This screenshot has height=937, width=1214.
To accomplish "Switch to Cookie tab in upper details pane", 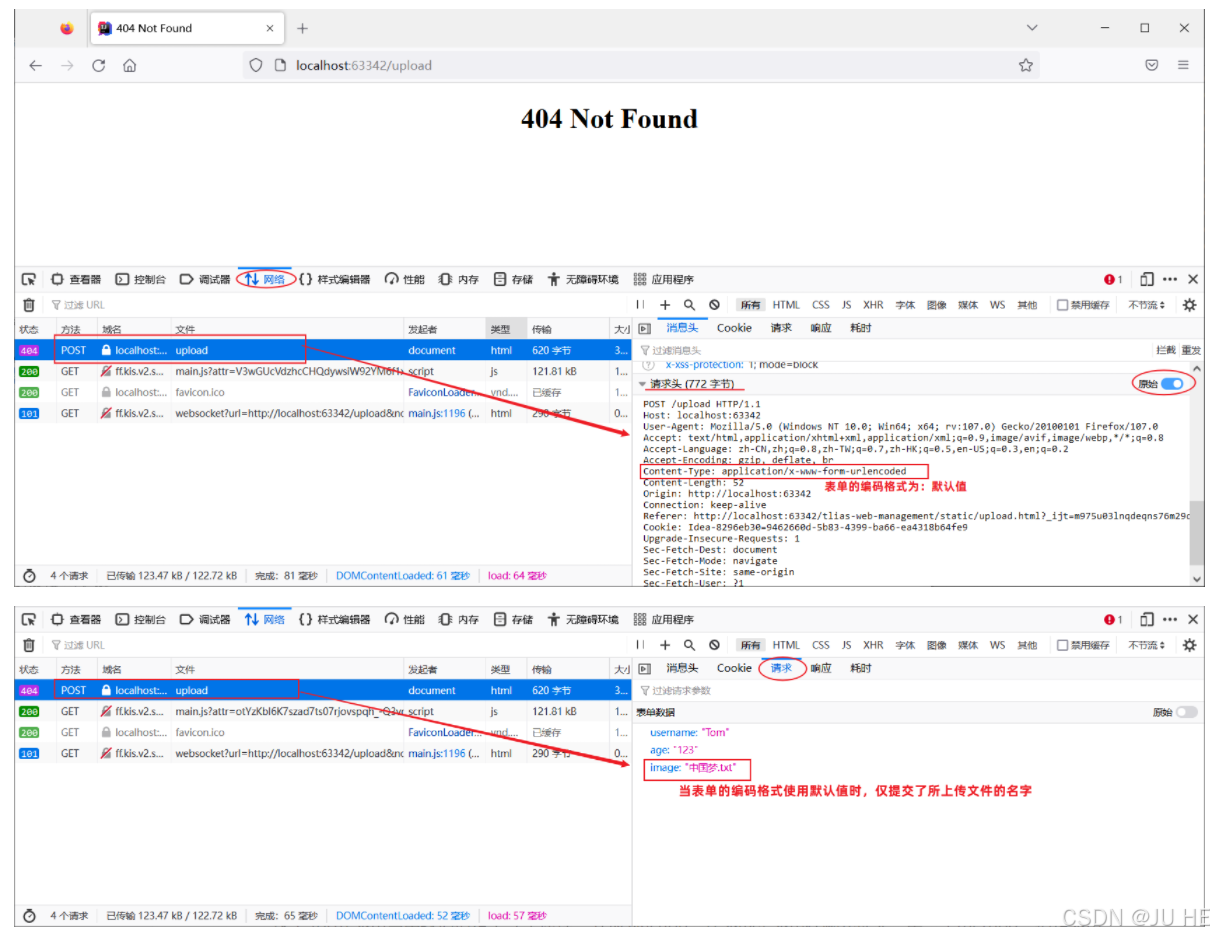I will coord(734,328).
